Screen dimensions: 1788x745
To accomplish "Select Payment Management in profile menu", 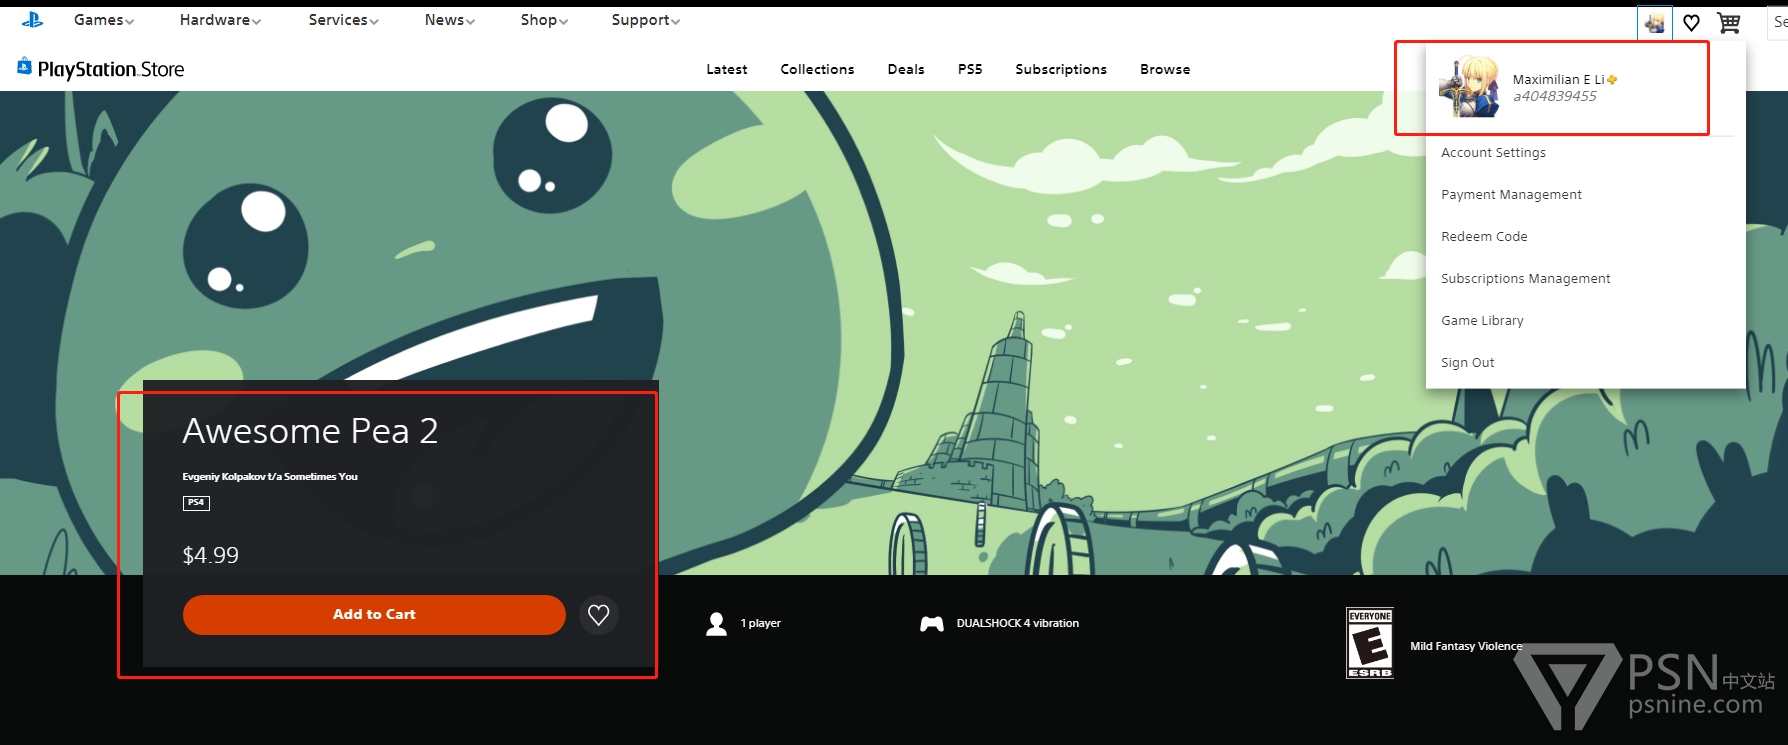I will click(x=1511, y=195).
